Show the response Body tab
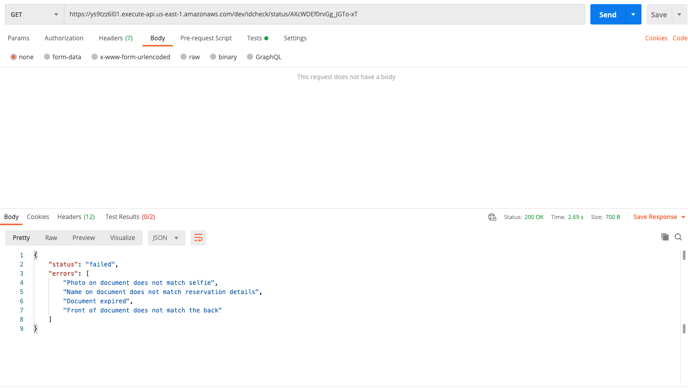 coord(11,217)
